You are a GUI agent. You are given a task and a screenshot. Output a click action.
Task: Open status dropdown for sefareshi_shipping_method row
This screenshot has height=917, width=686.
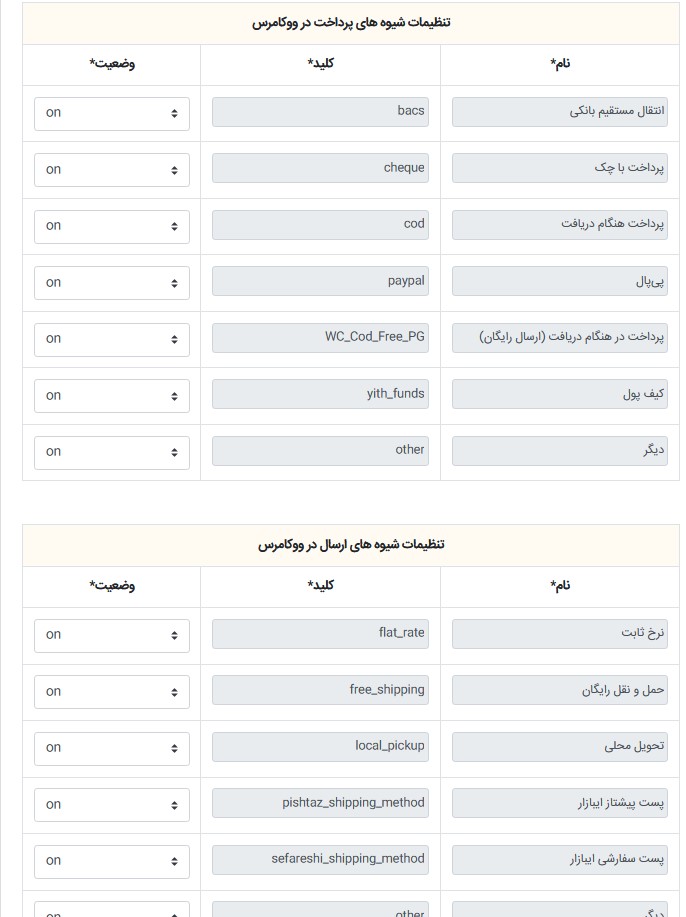tap(112, 860)
